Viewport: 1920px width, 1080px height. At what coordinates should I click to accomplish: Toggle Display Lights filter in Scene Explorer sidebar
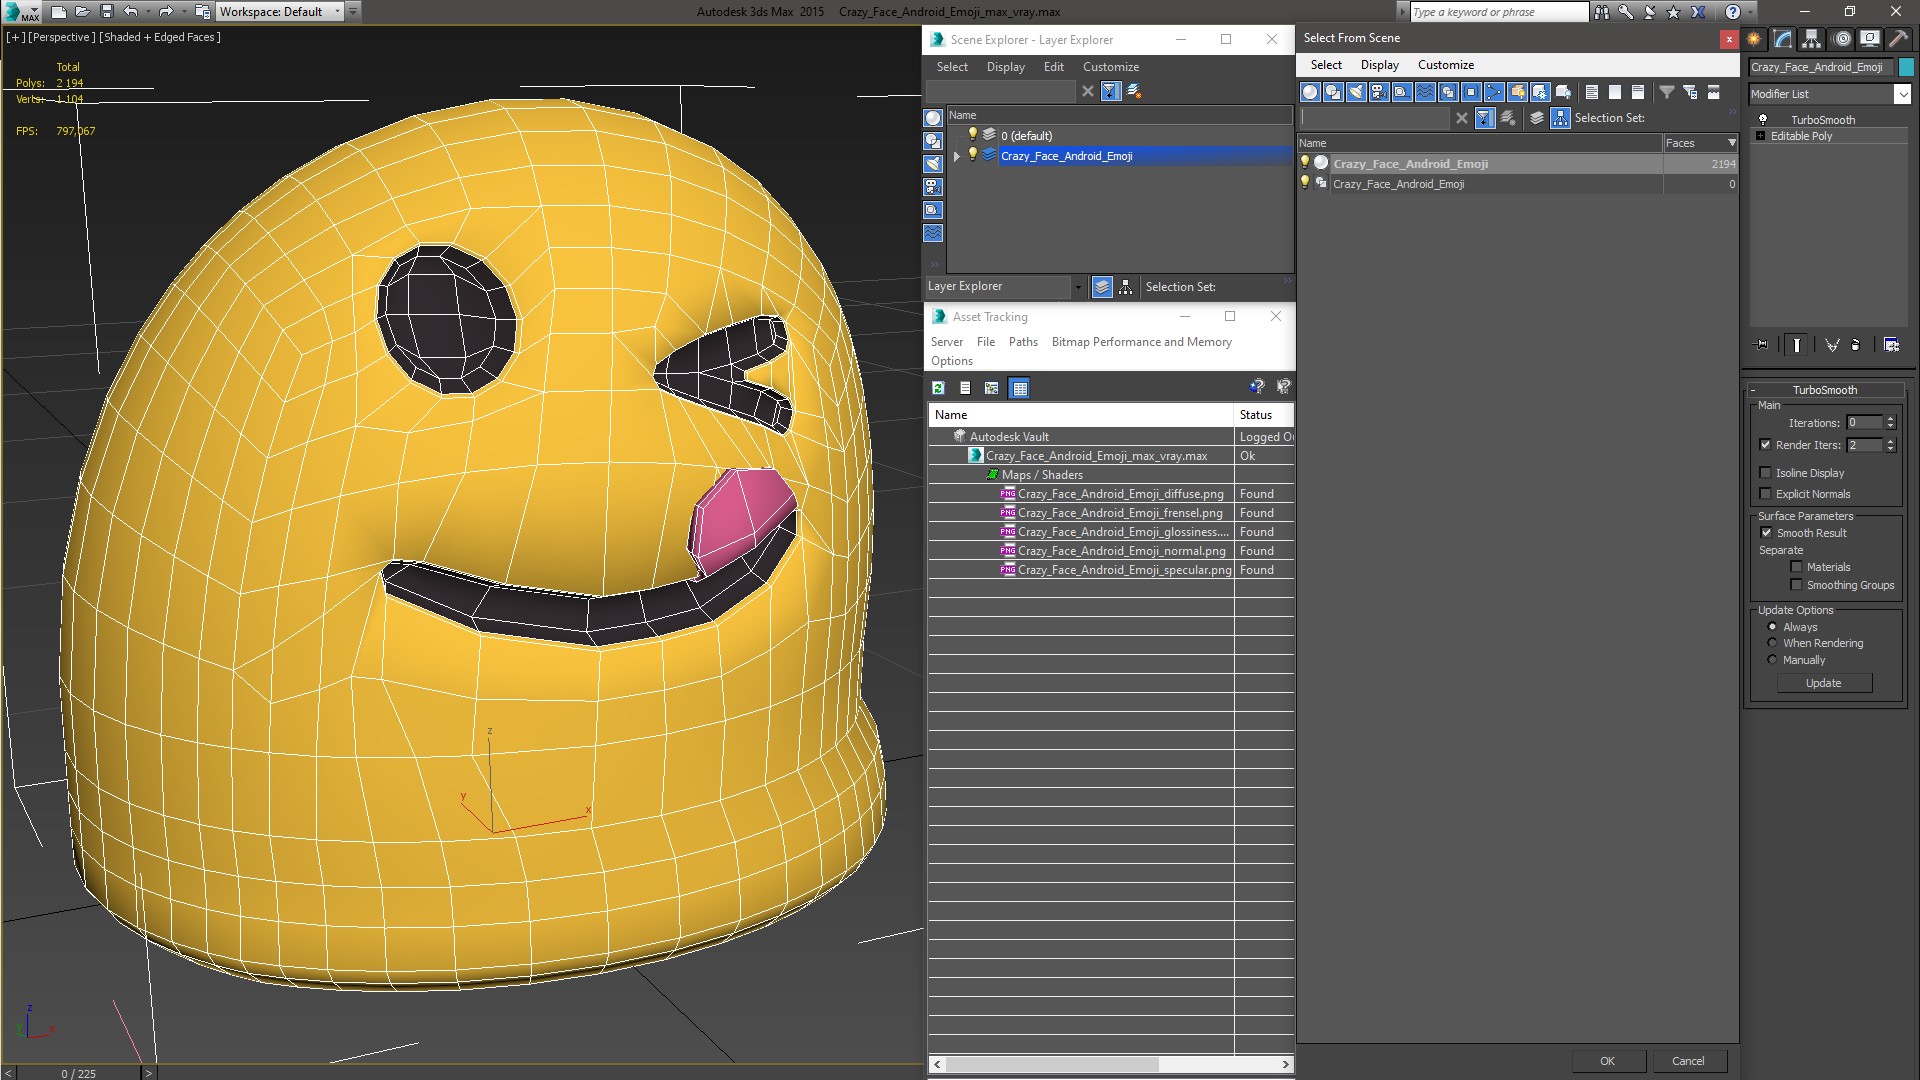tap(933, 164)
